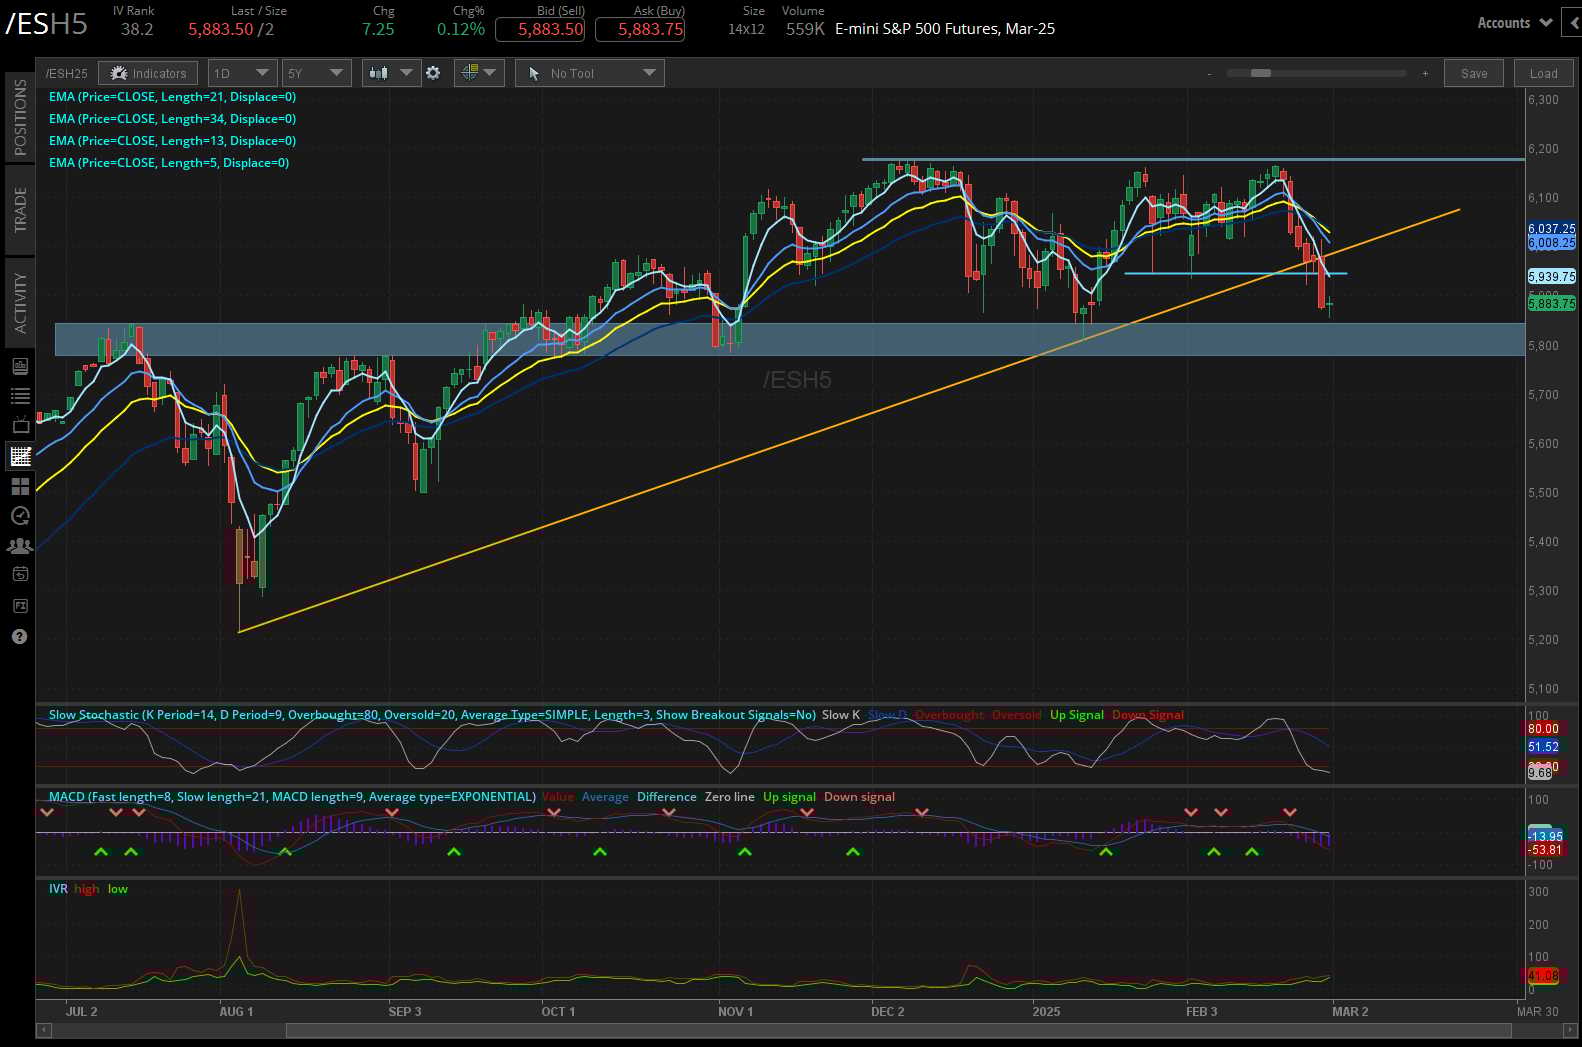Screen dimensions: 1582x1047
Task: Click the Volume 559K value
Action: coord(805,29)
